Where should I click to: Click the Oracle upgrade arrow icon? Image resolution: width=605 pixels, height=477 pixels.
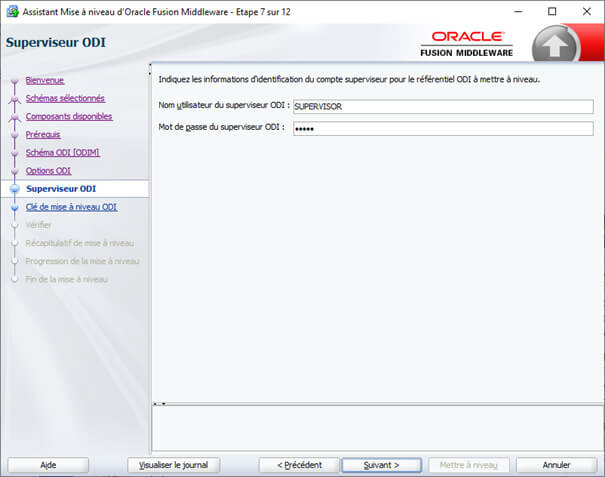554,46
